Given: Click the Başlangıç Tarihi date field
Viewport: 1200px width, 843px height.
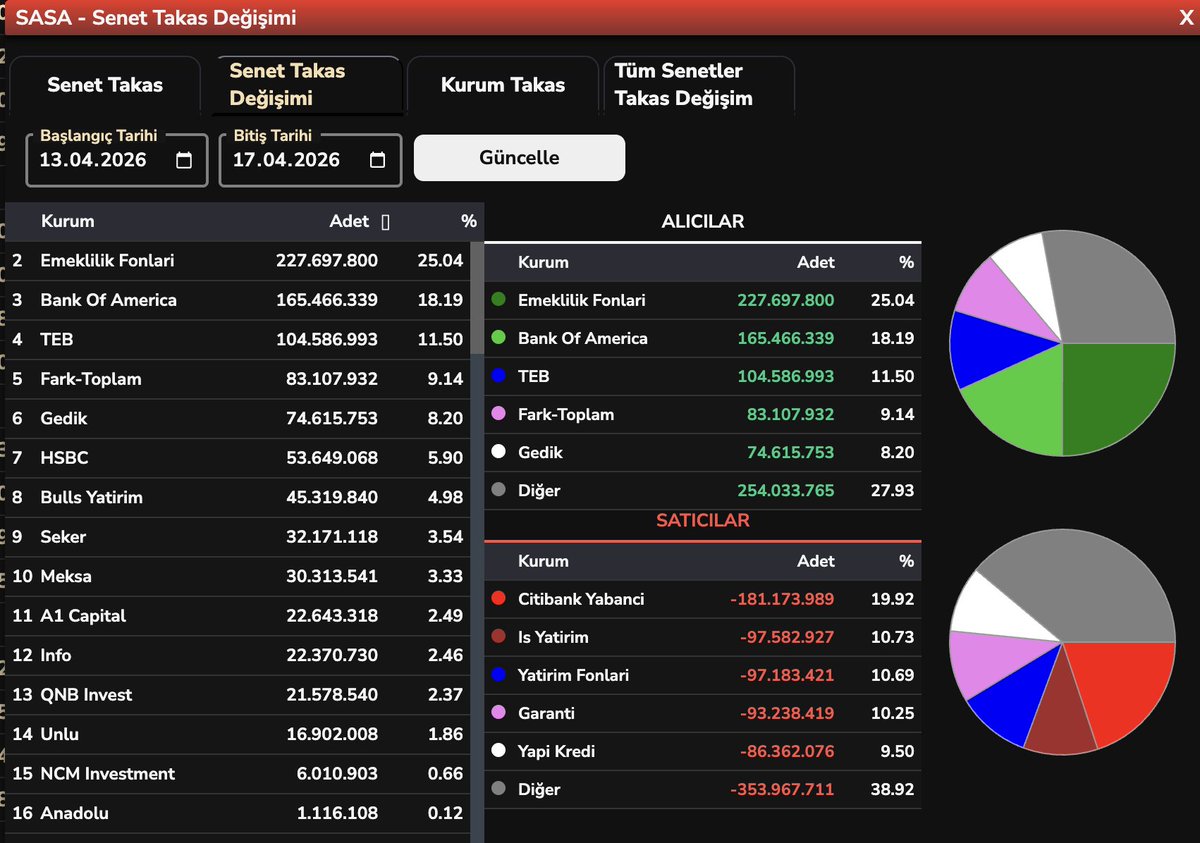Looking at the screenshot, I should [116, 160].
